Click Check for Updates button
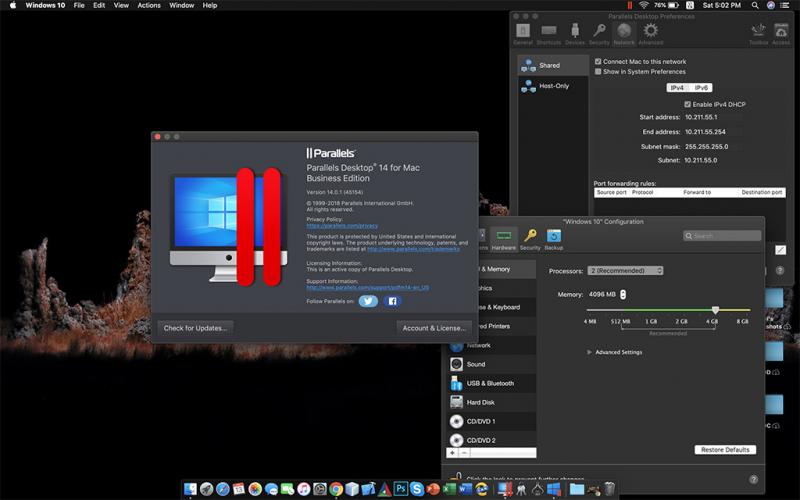This screenshot has width=800, height=500. [195, 328]
